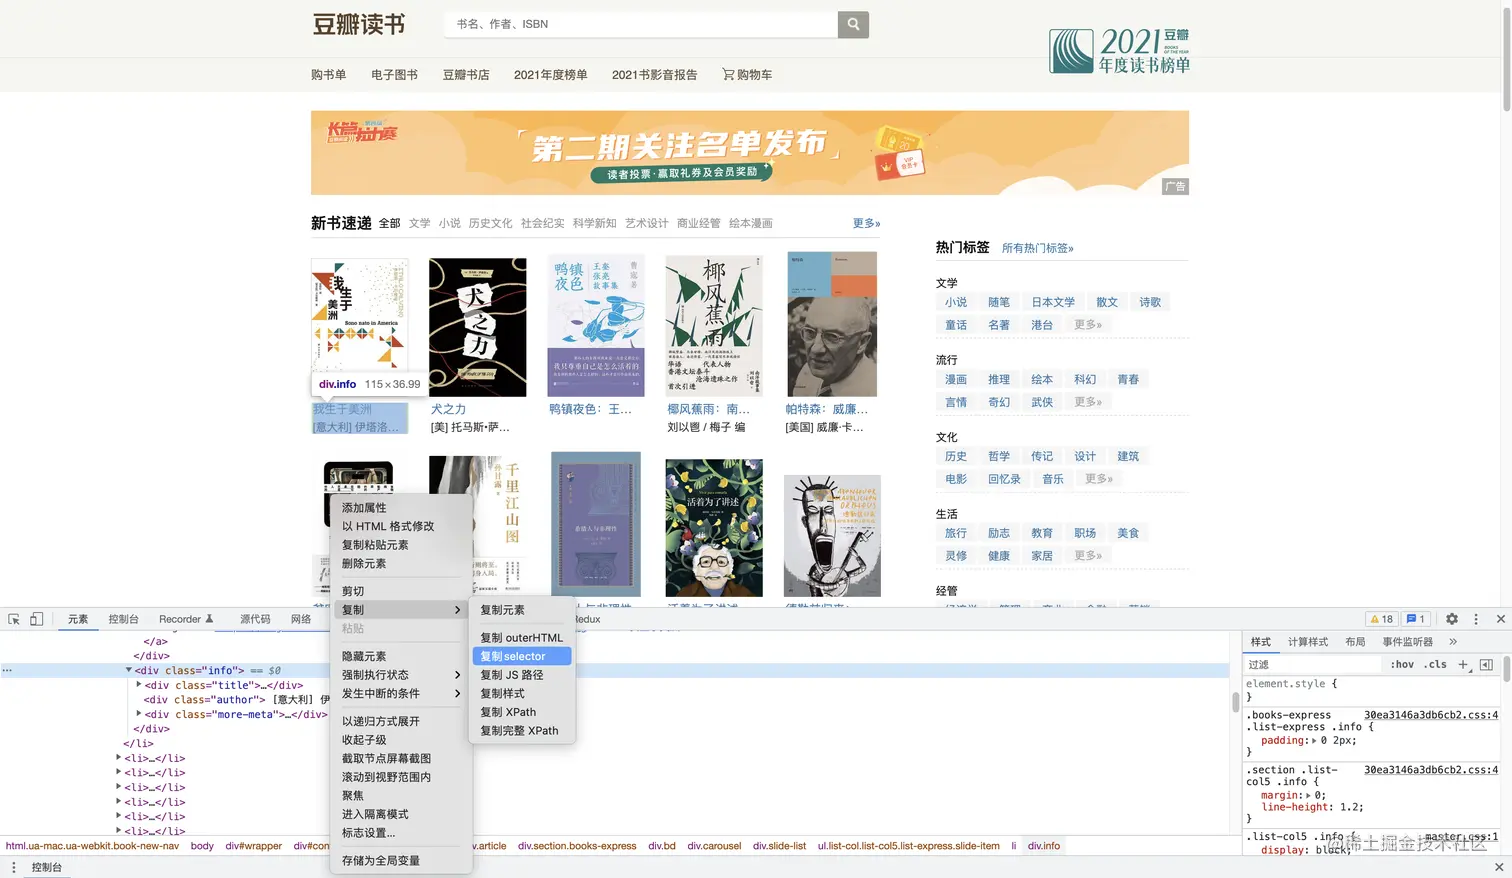Screen dimensions: 1512x878
Task: Show more style sidebar tabs chevron
Action: [x=1453, y=642]
